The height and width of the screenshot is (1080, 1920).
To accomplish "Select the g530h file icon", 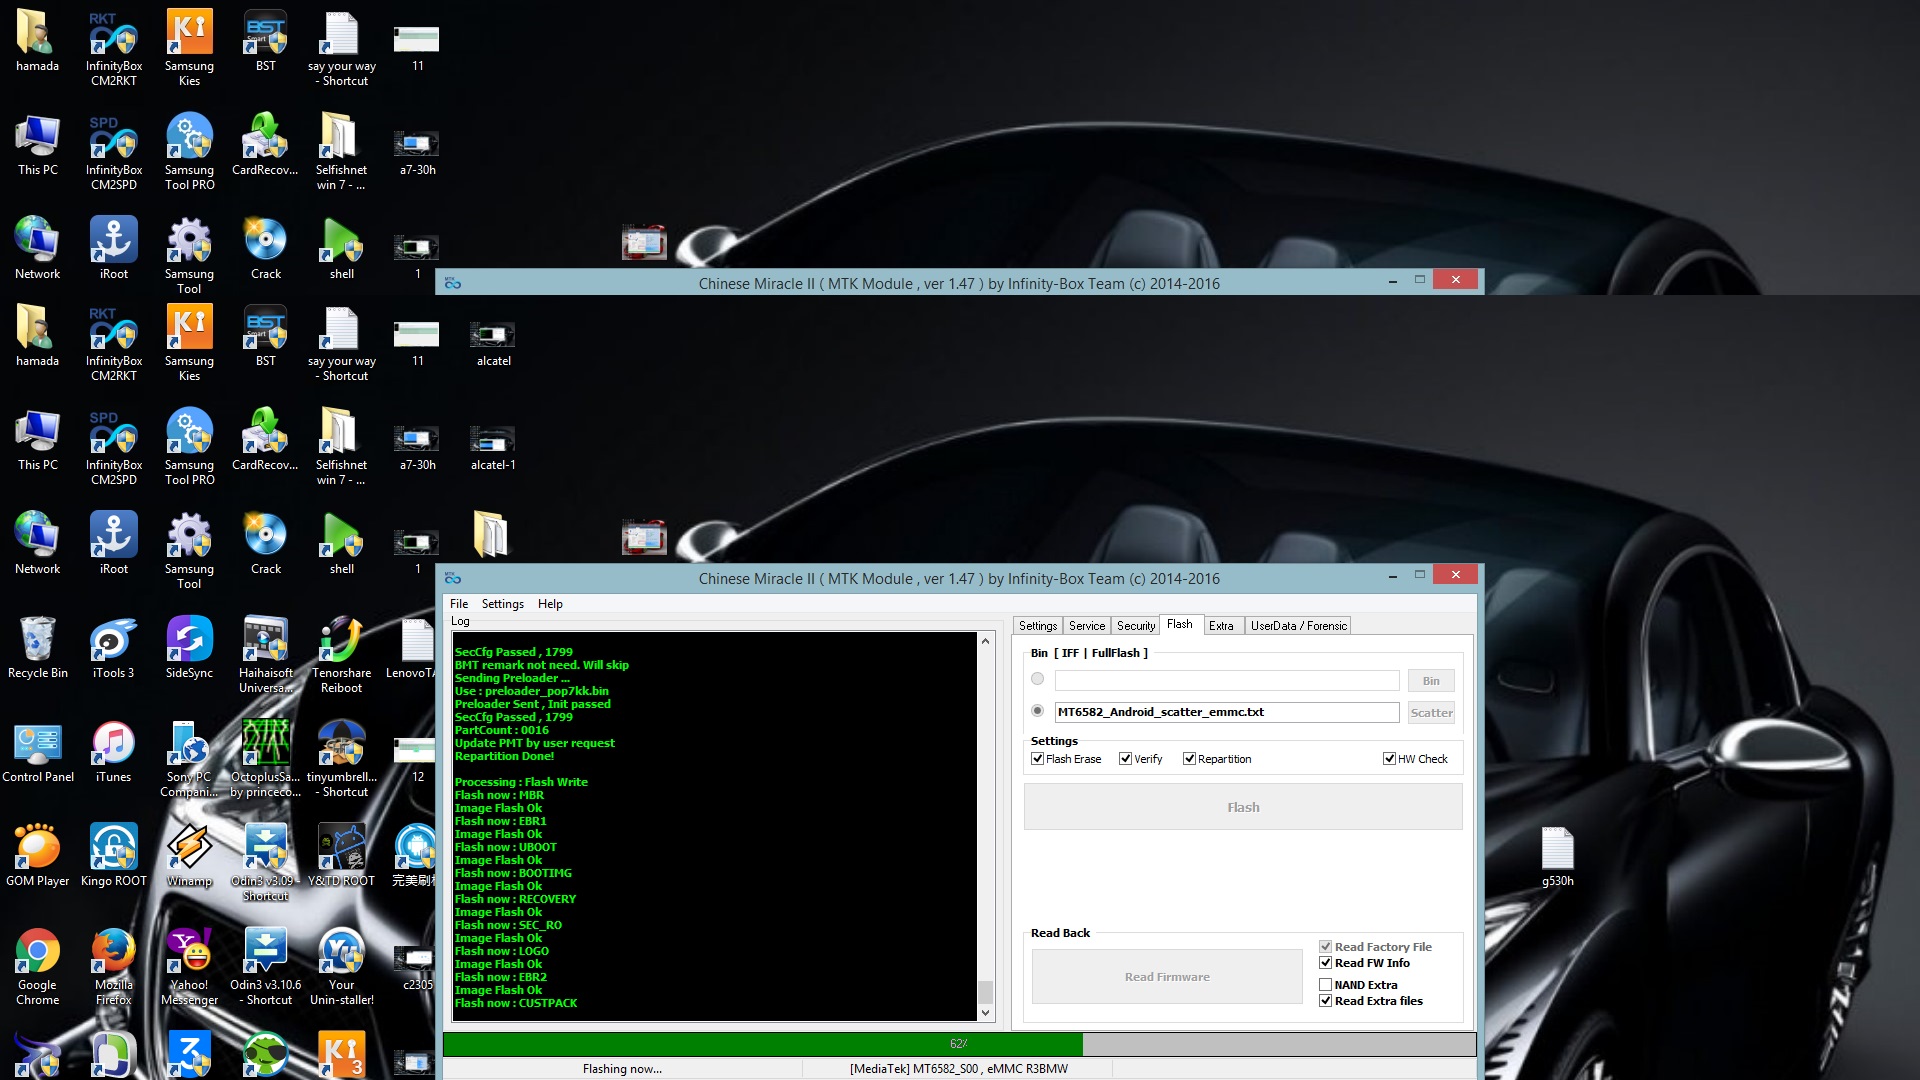I will 1558,857.
